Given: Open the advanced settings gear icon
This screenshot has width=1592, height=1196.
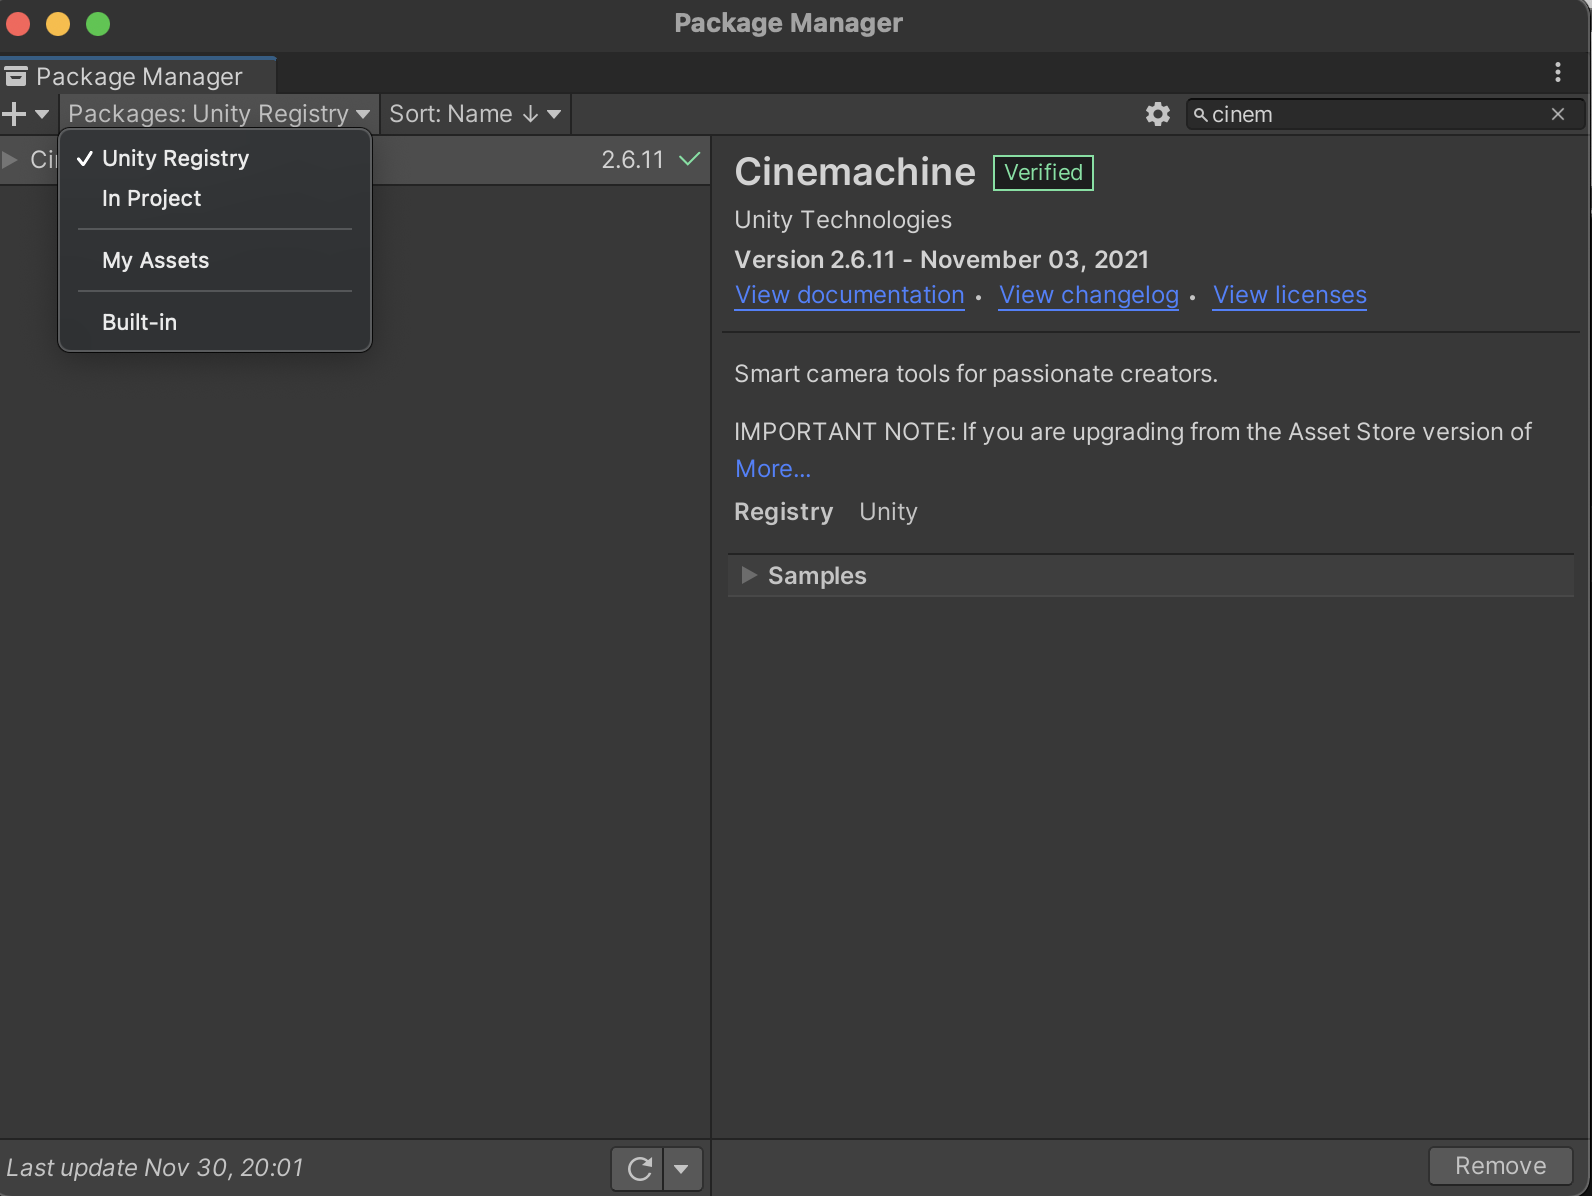Looking at the screenshot, I should click(x=1157, y=114).
